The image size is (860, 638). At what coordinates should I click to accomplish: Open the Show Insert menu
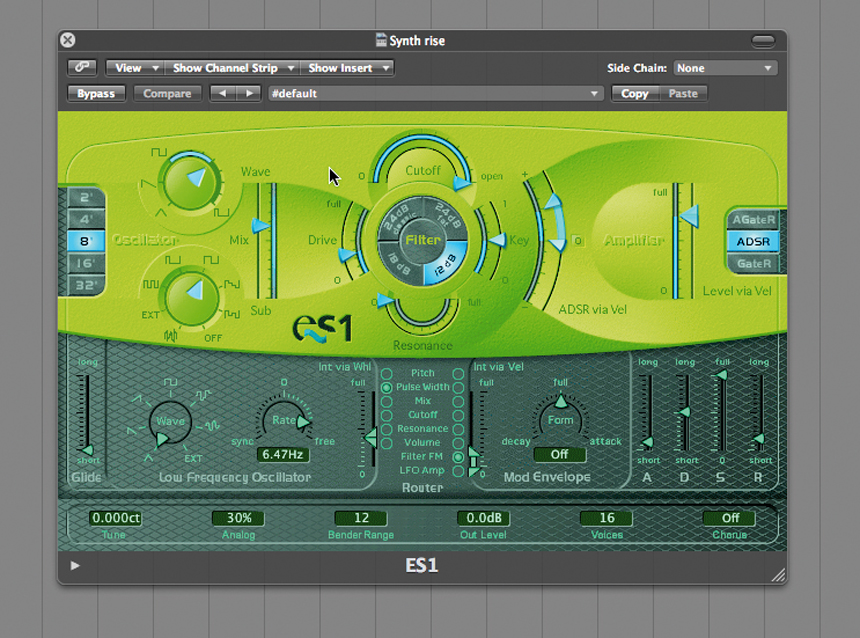tap(347, 67)
